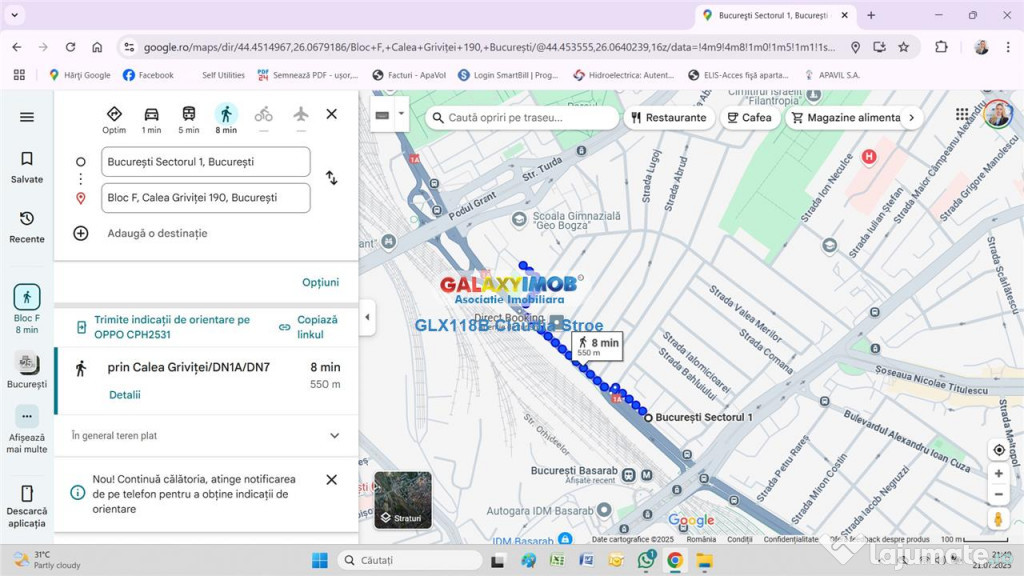This screenshot has height=576, width=1024.
Task: Click Adaugă o destinație
Action: 157,233
